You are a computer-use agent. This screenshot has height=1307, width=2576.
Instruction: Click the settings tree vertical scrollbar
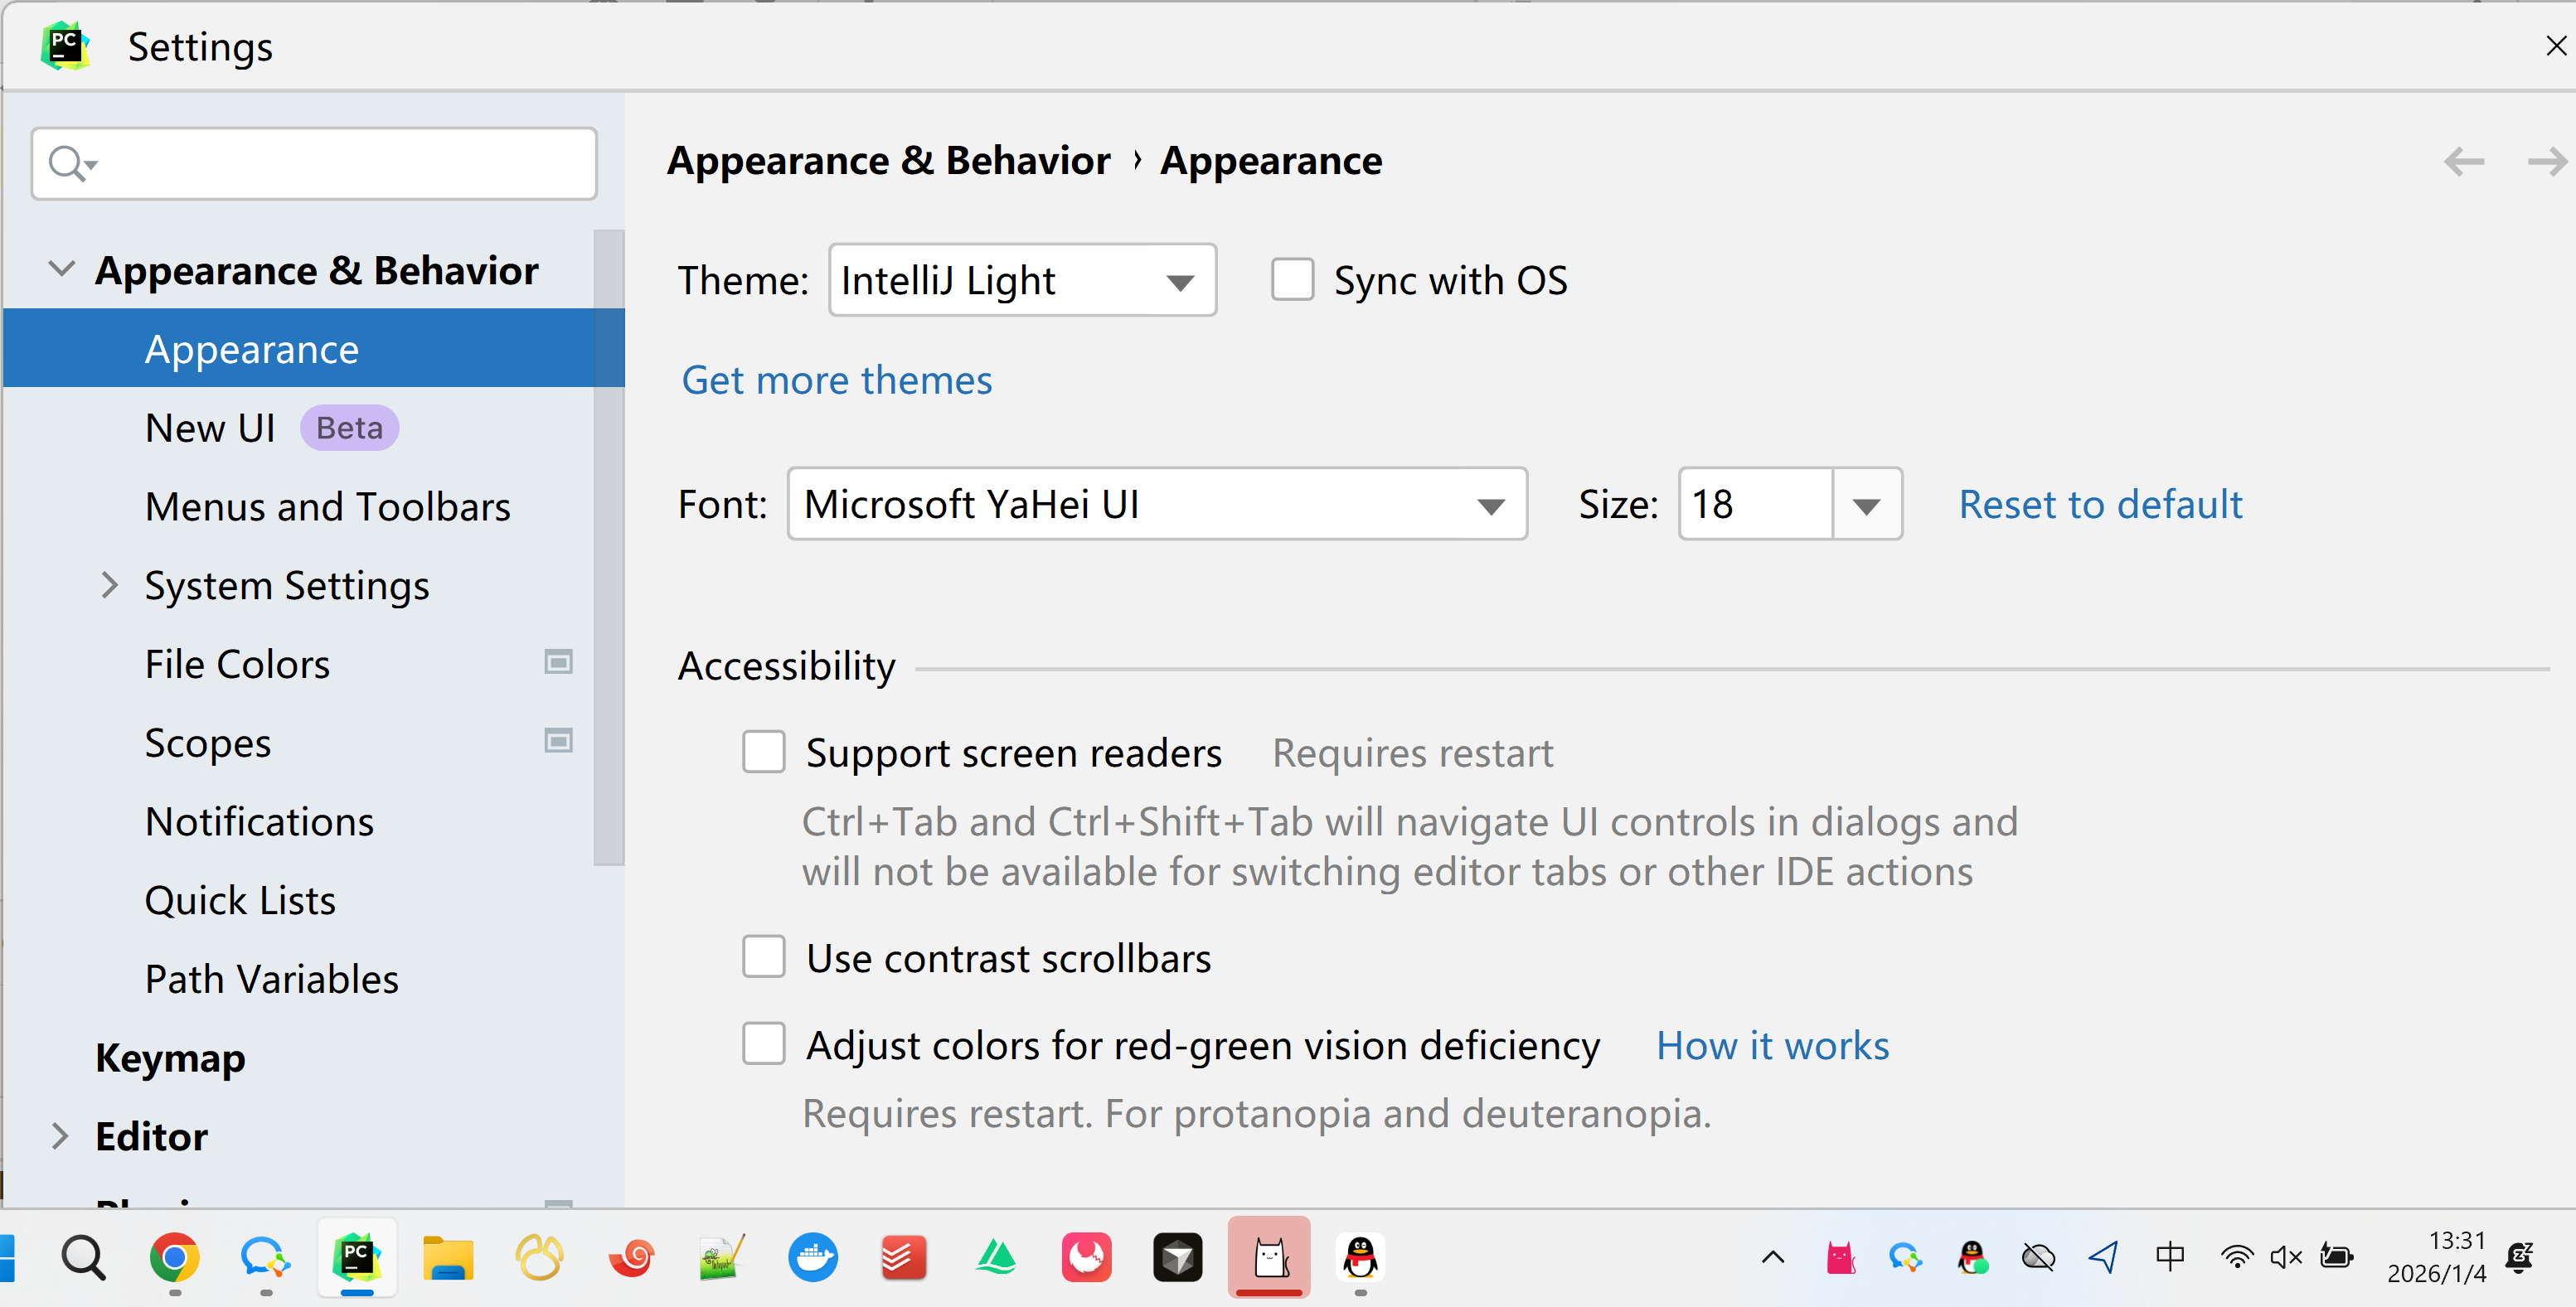(x=608, y=548)
